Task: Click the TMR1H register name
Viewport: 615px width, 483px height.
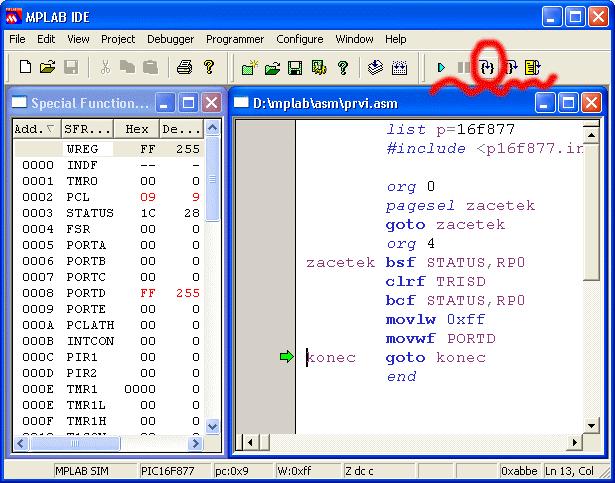Action: pos(86,421)
